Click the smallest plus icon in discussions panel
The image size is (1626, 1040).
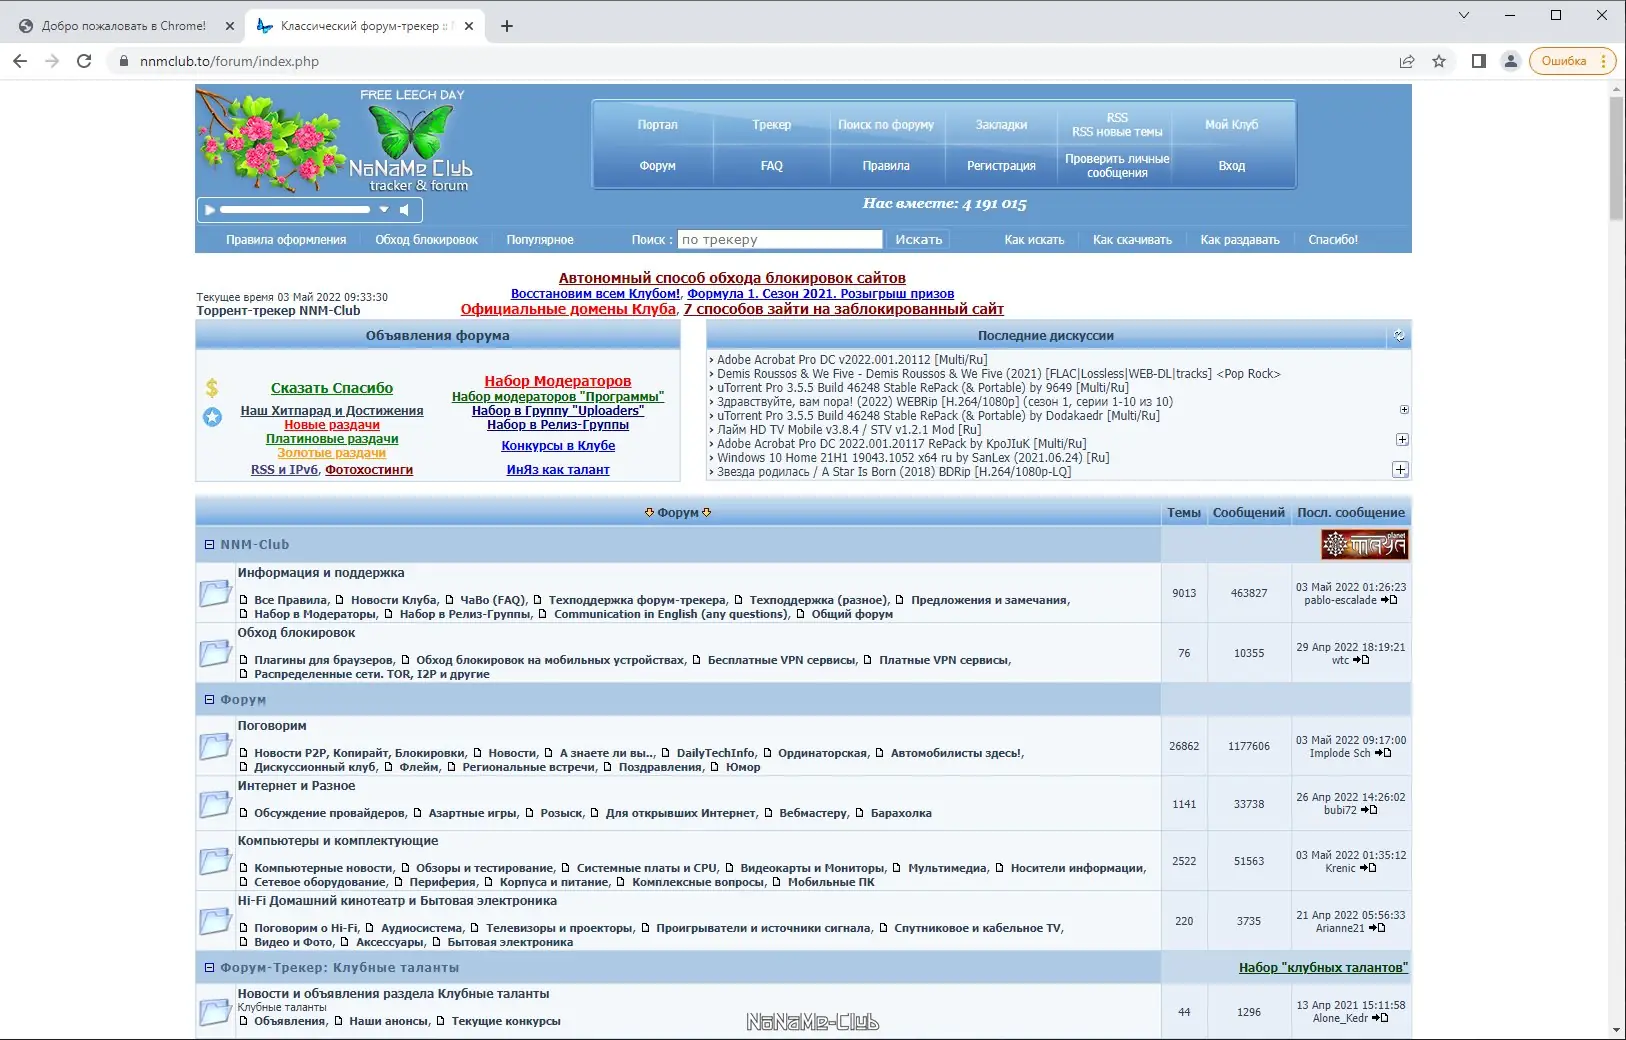(x=1404, y=410)
